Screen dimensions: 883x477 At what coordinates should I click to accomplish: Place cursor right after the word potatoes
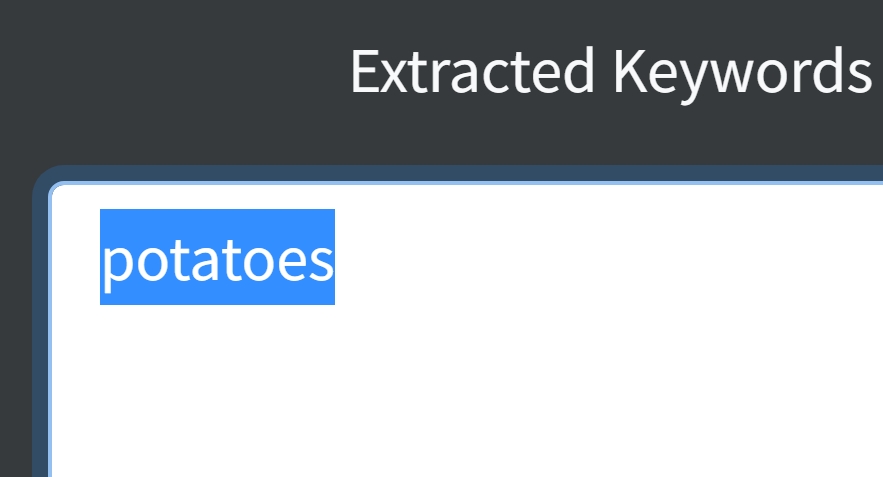click(x=336, y=258)
